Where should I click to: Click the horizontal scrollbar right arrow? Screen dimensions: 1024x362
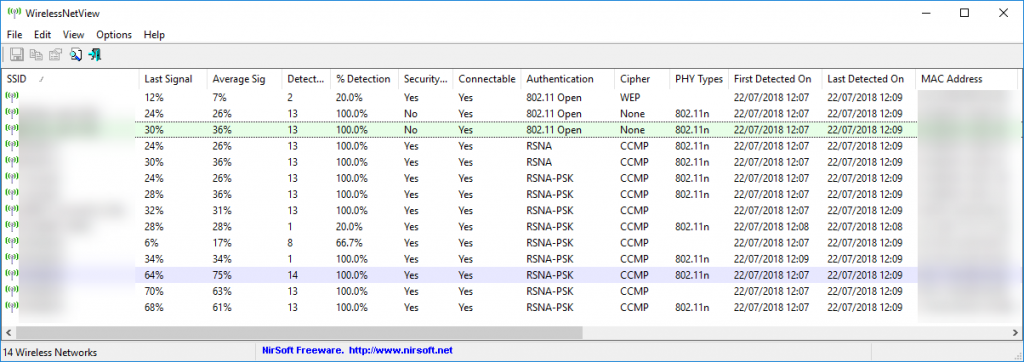point(1016,333)
